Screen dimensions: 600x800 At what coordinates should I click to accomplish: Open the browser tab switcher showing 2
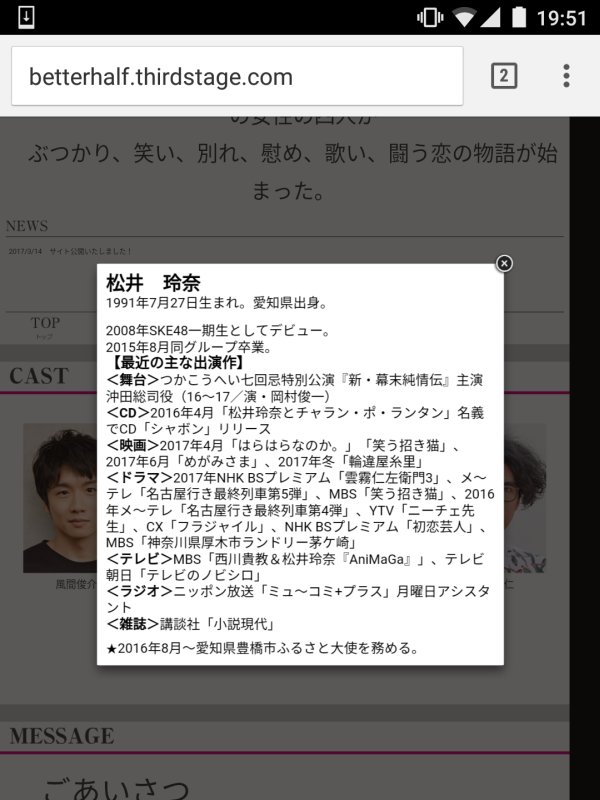504,76
